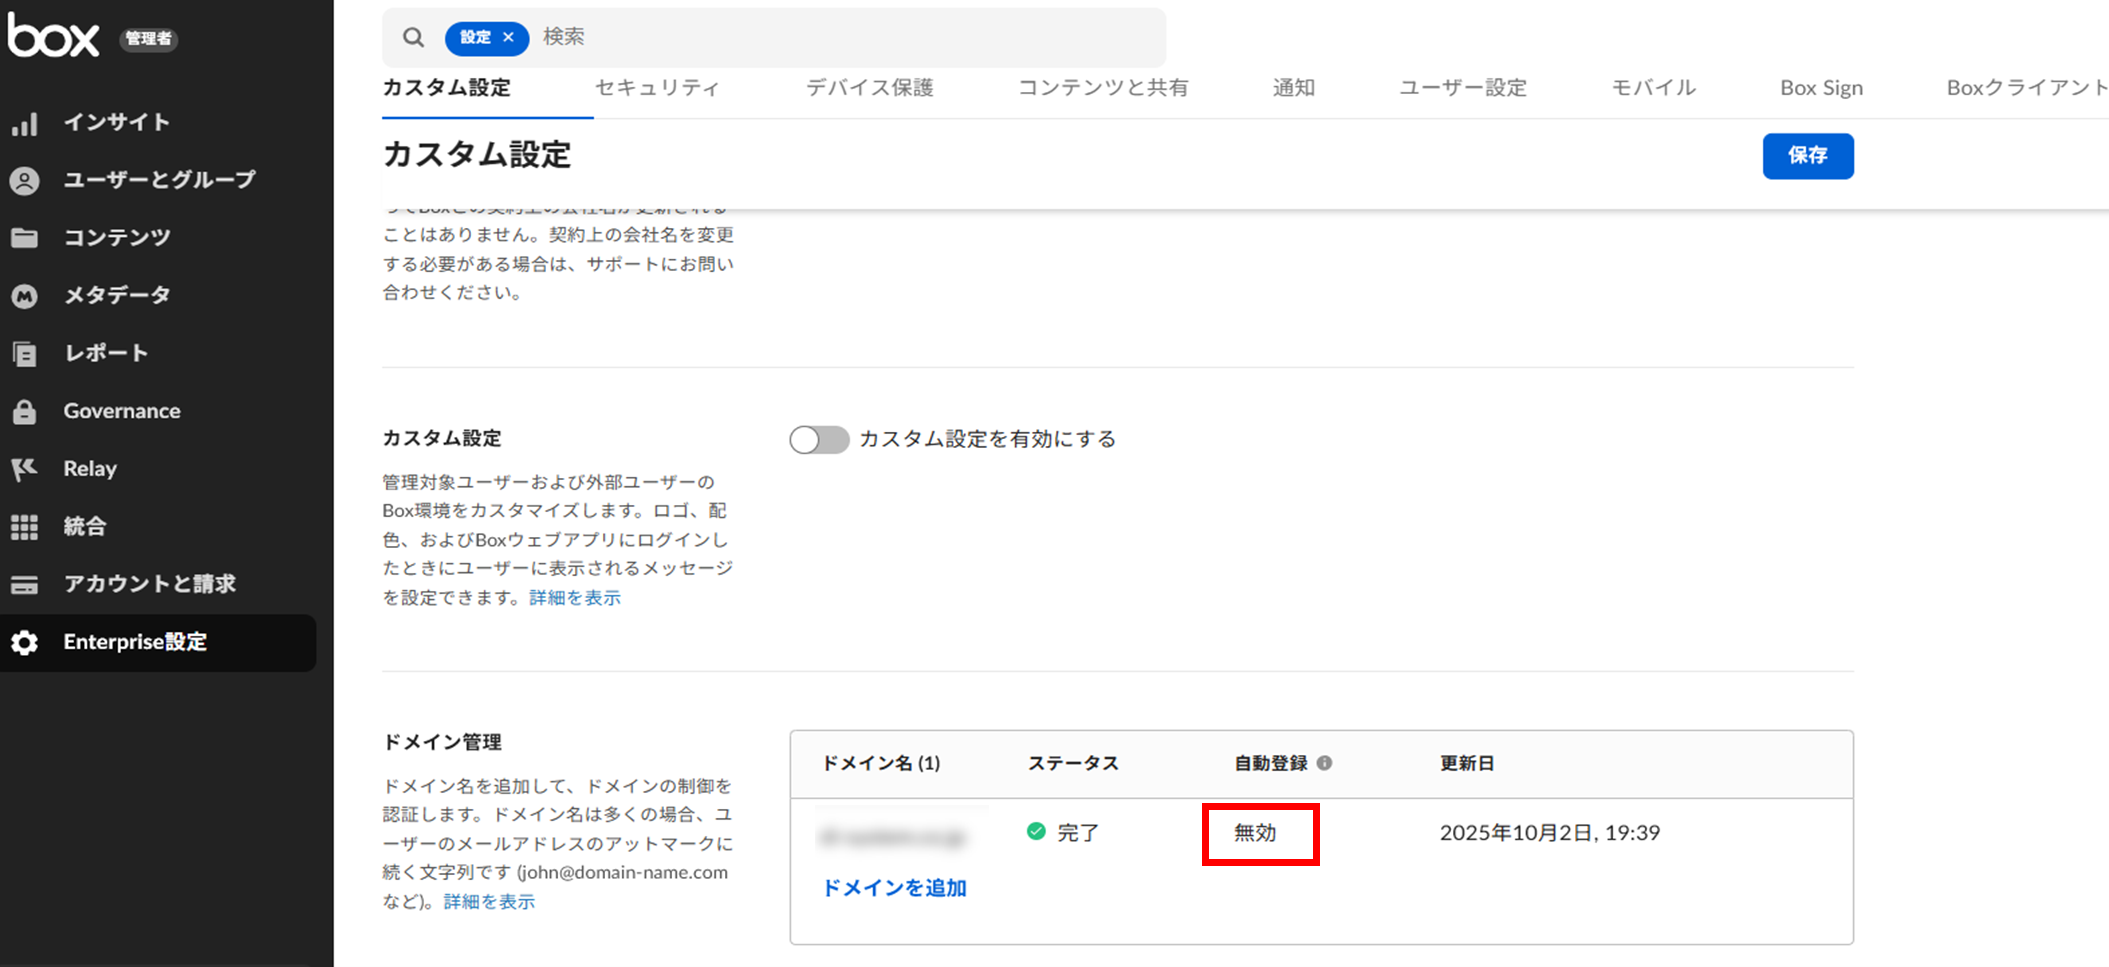
Task: Remove the 設定 search filter chip
Action: pyautogui.click(x=508, y=37)
